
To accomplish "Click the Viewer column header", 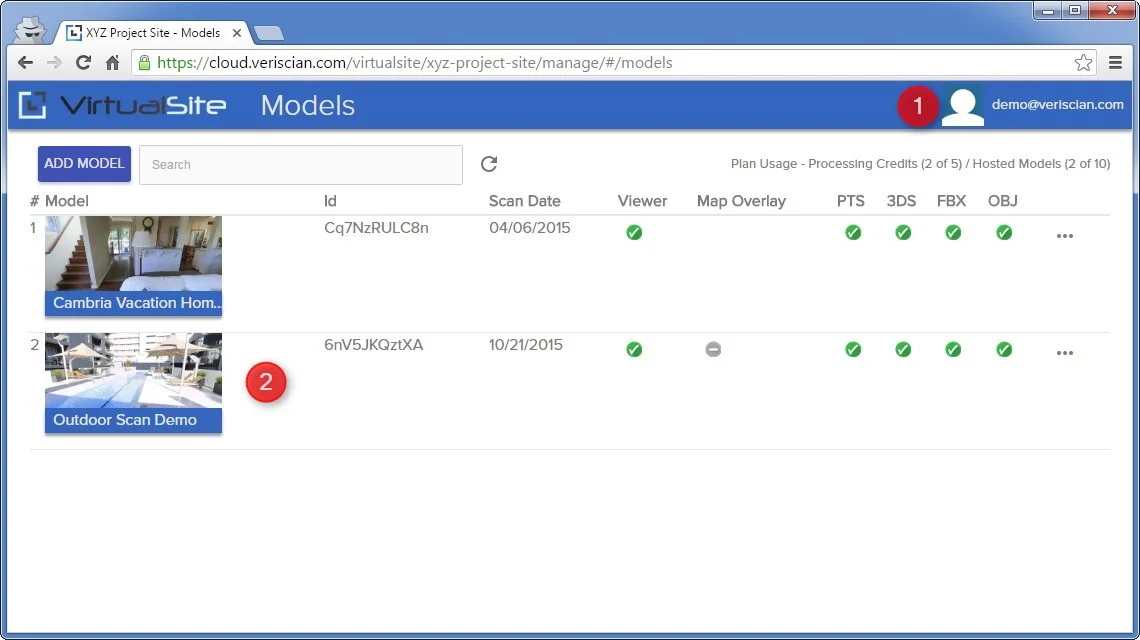I will point(642,201).
